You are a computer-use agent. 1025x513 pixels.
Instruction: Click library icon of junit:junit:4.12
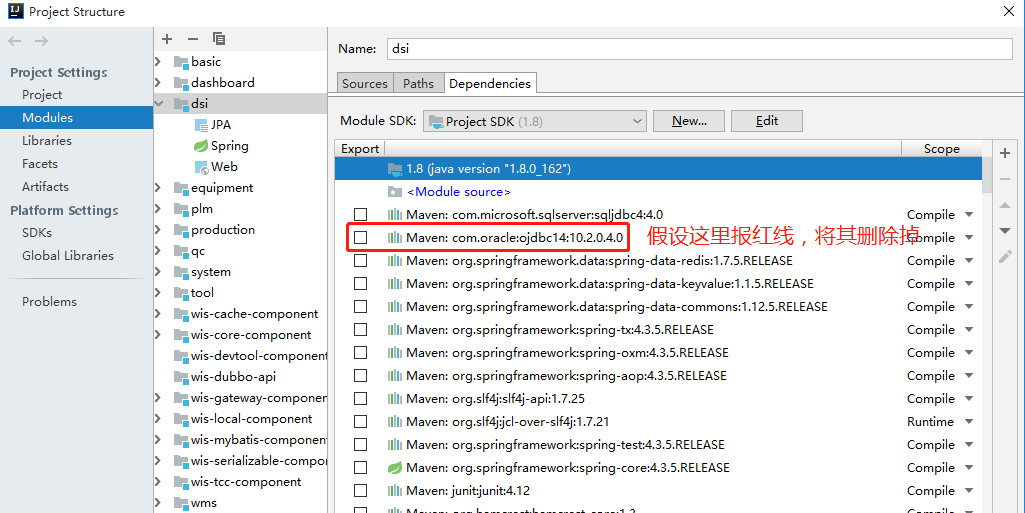394,491
